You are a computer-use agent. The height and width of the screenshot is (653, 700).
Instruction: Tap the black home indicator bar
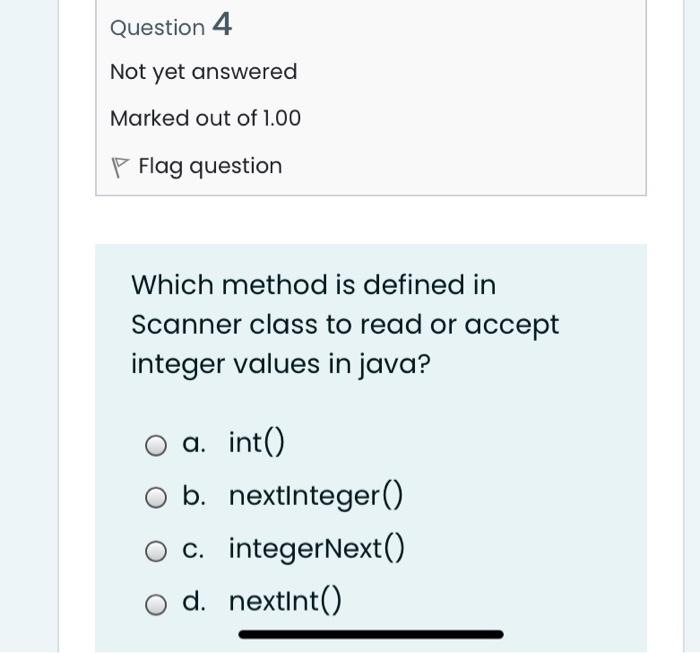370,634
